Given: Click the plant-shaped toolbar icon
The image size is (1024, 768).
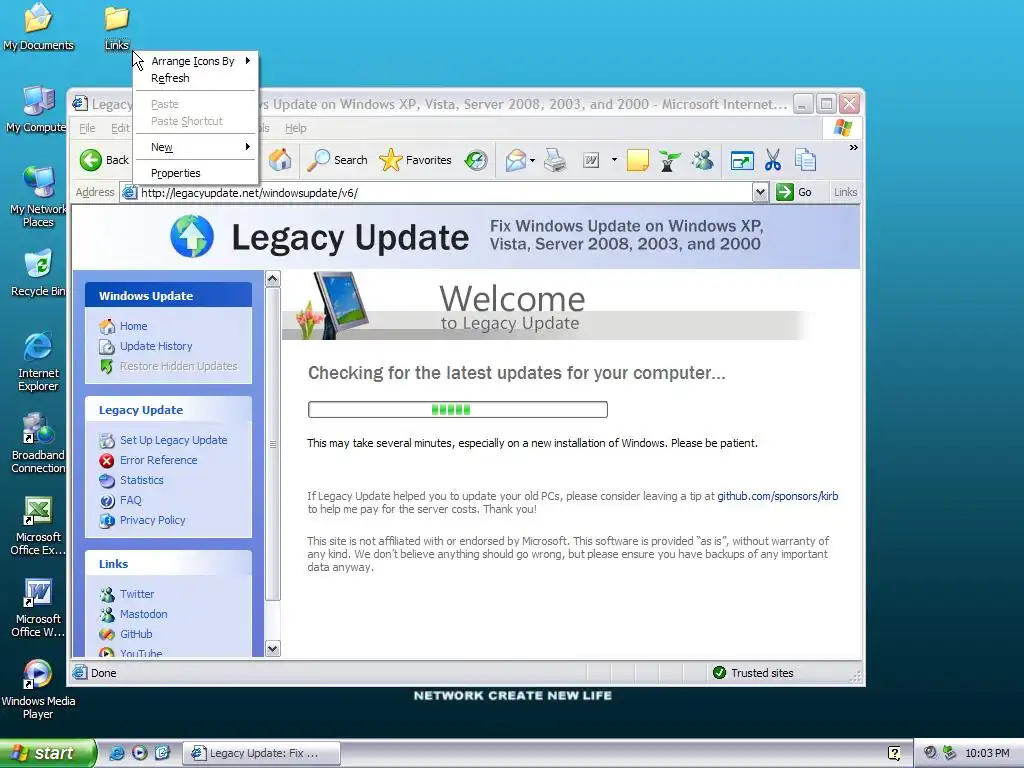Looking at the screenshot, I should (x=668, y=160).
